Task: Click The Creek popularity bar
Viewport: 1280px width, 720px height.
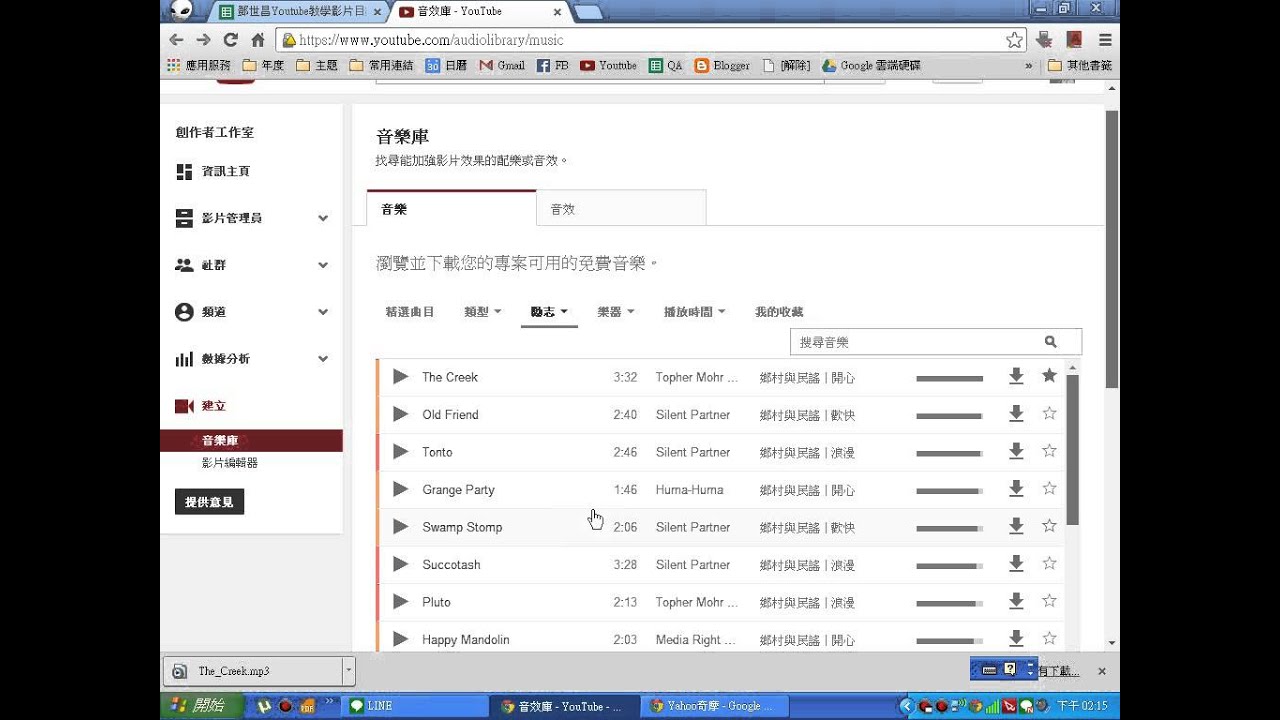Action: (950, 378)
